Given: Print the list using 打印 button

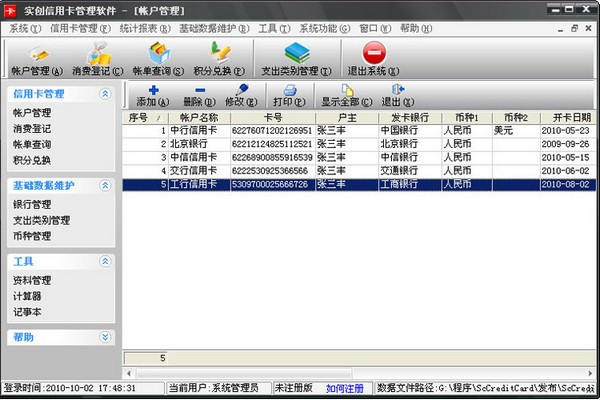Looking at the screenshot, I should pos(289,96).
